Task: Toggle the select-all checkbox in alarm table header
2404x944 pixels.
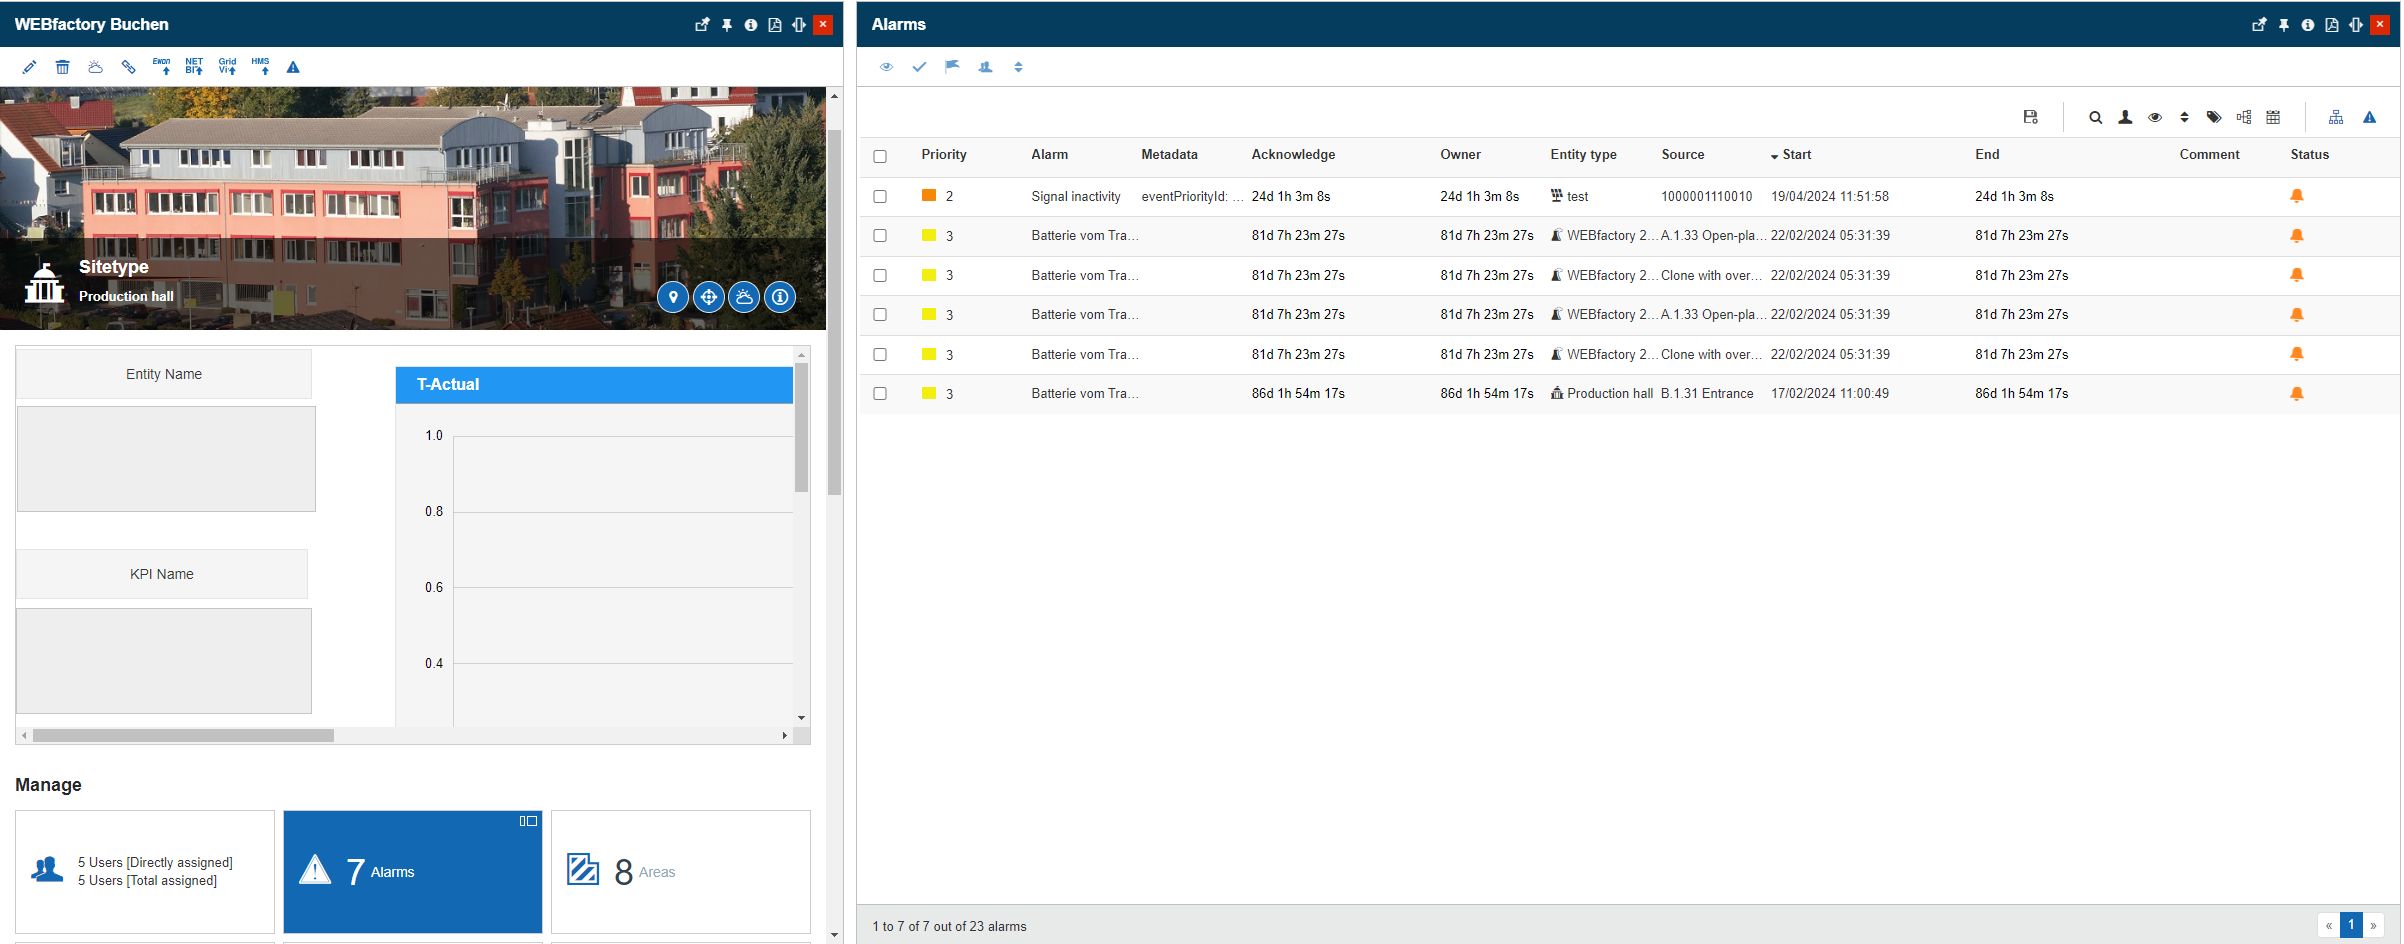Action: pyautogui.click(x=880, y=156)
